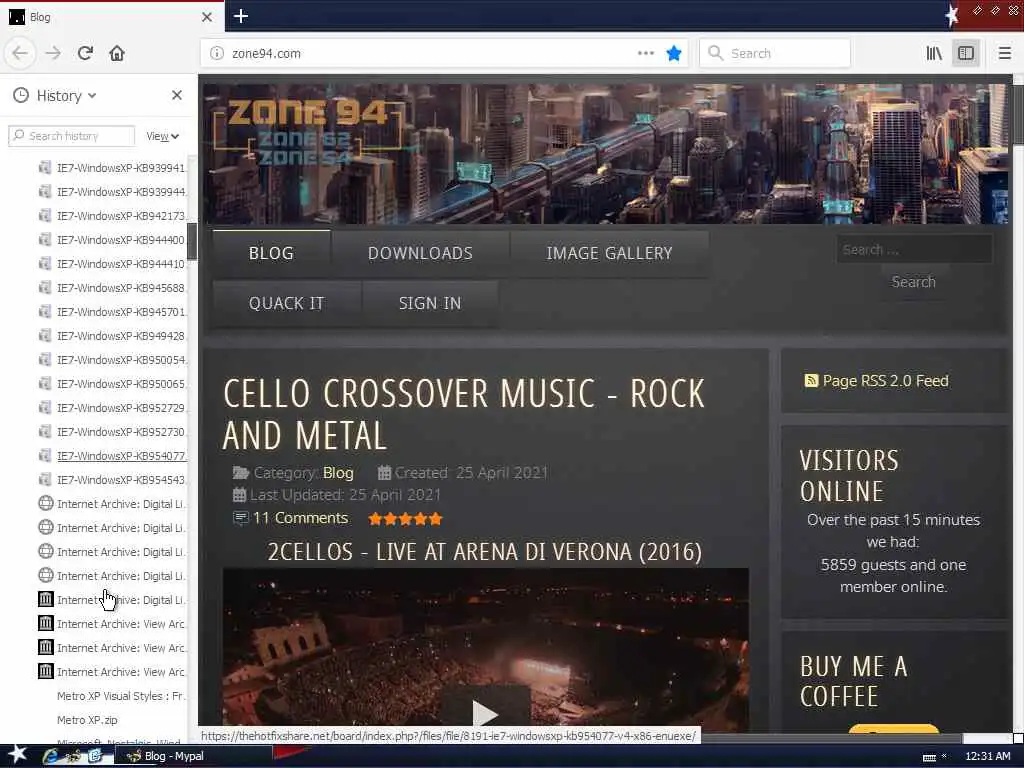Open a new tab

coord(241,16)
